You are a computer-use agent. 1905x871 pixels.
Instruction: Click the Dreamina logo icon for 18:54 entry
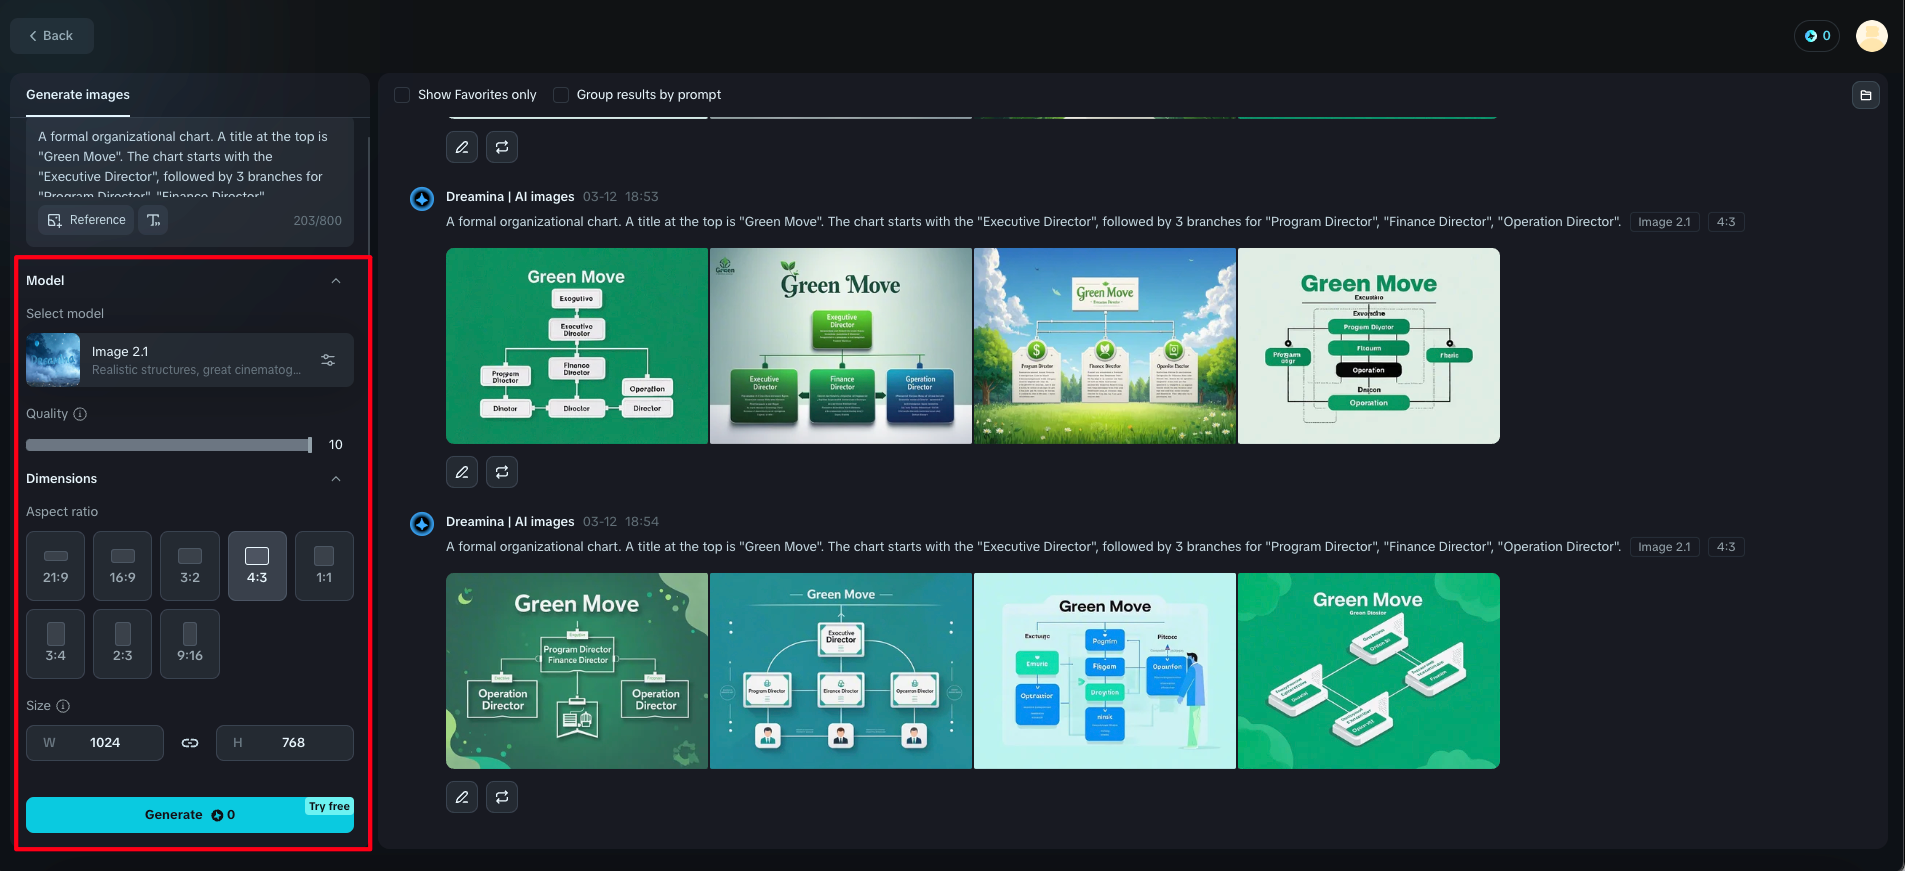[422, 524]
